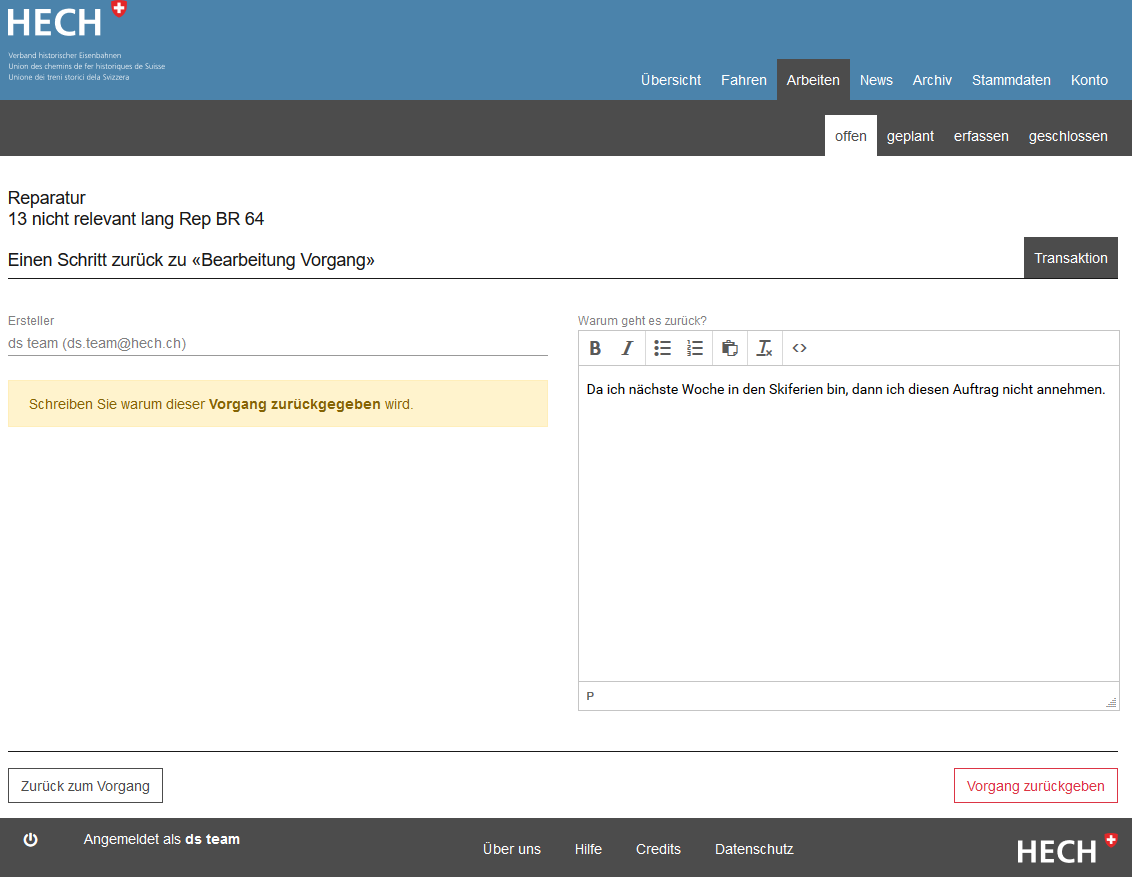This screenshot has height=877, width=1132.
Task: Click the paste as text icon
Action: pyautogui.click(x=730, y=348)
